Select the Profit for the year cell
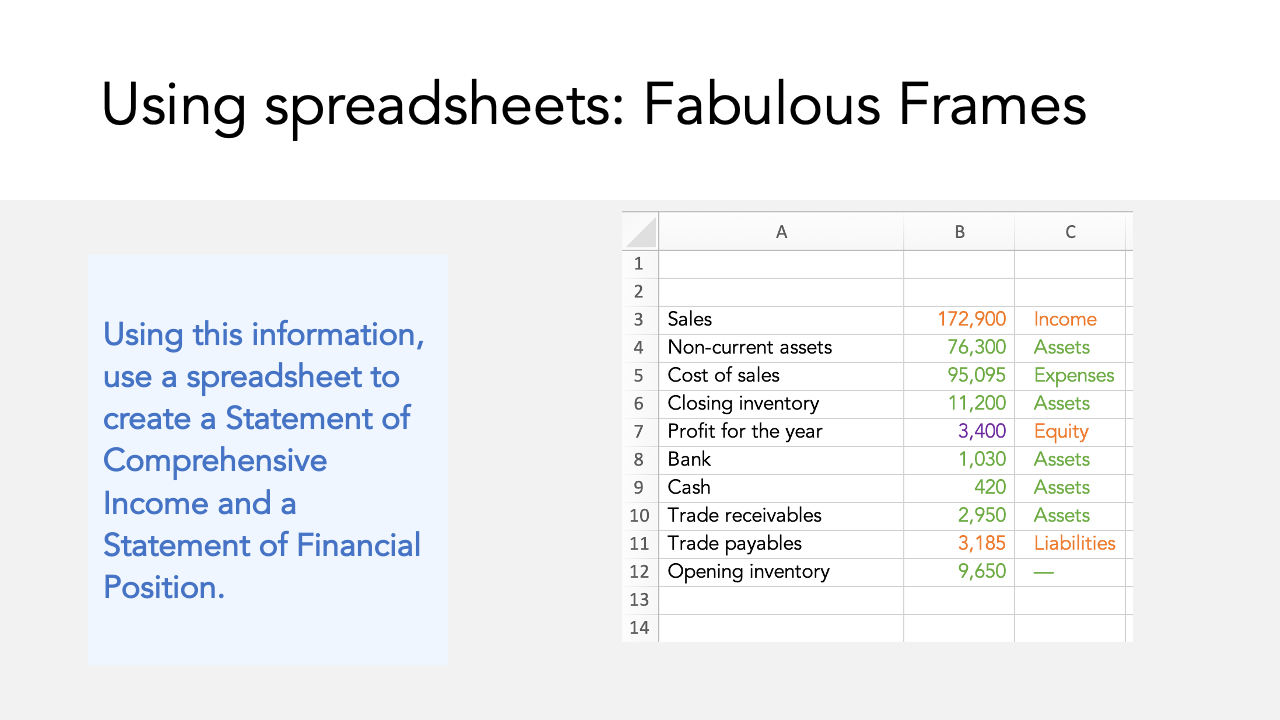The image size is (1280, 720). pyautogui.click(x=781, y=432)
